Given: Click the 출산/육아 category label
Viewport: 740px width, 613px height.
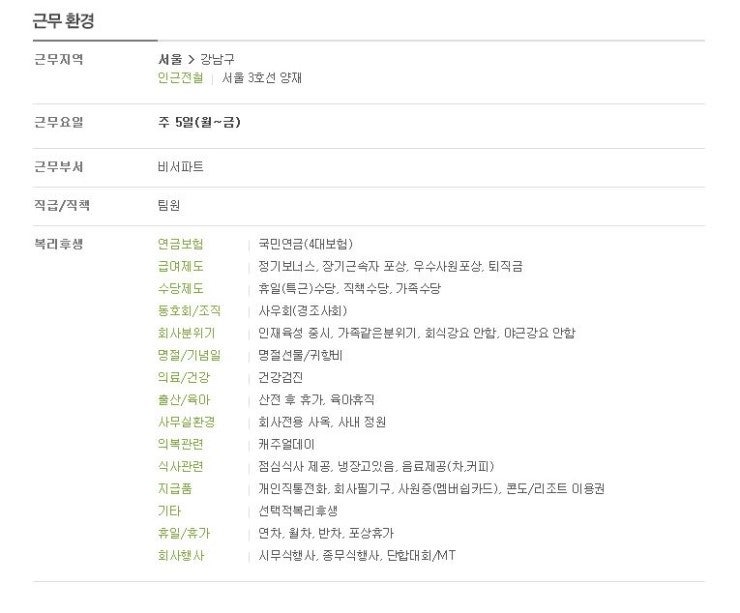Looking at the screenshot, I should [x=184, y=400].
